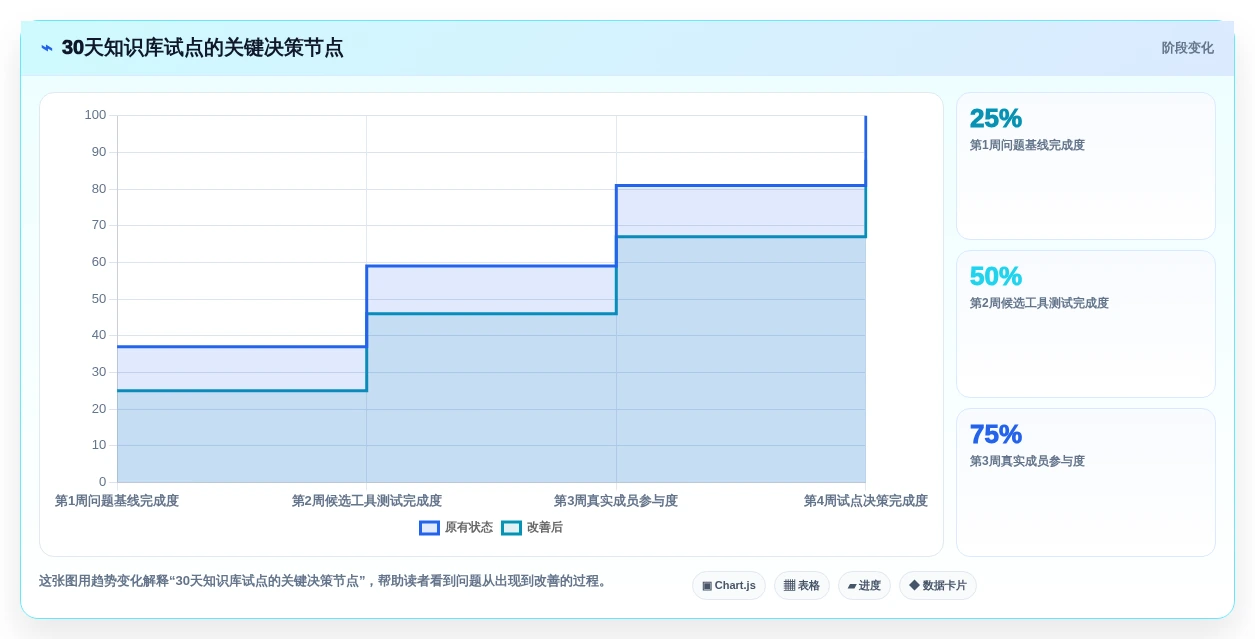Click the y-axis value 0
The width and height of the screenshot is (1255, 639).
[x=102, y=482]
